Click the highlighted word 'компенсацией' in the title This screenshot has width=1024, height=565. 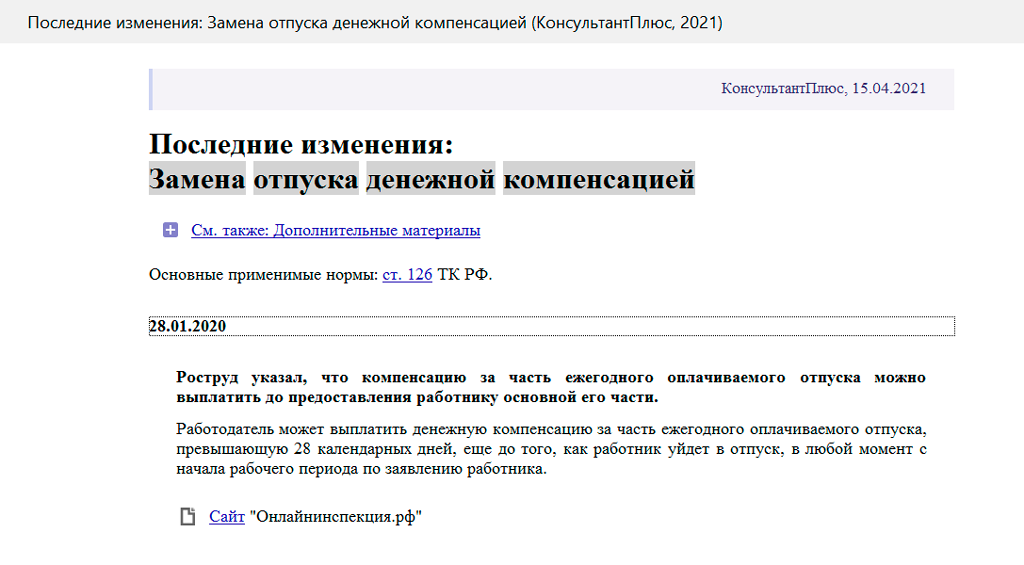599,178
